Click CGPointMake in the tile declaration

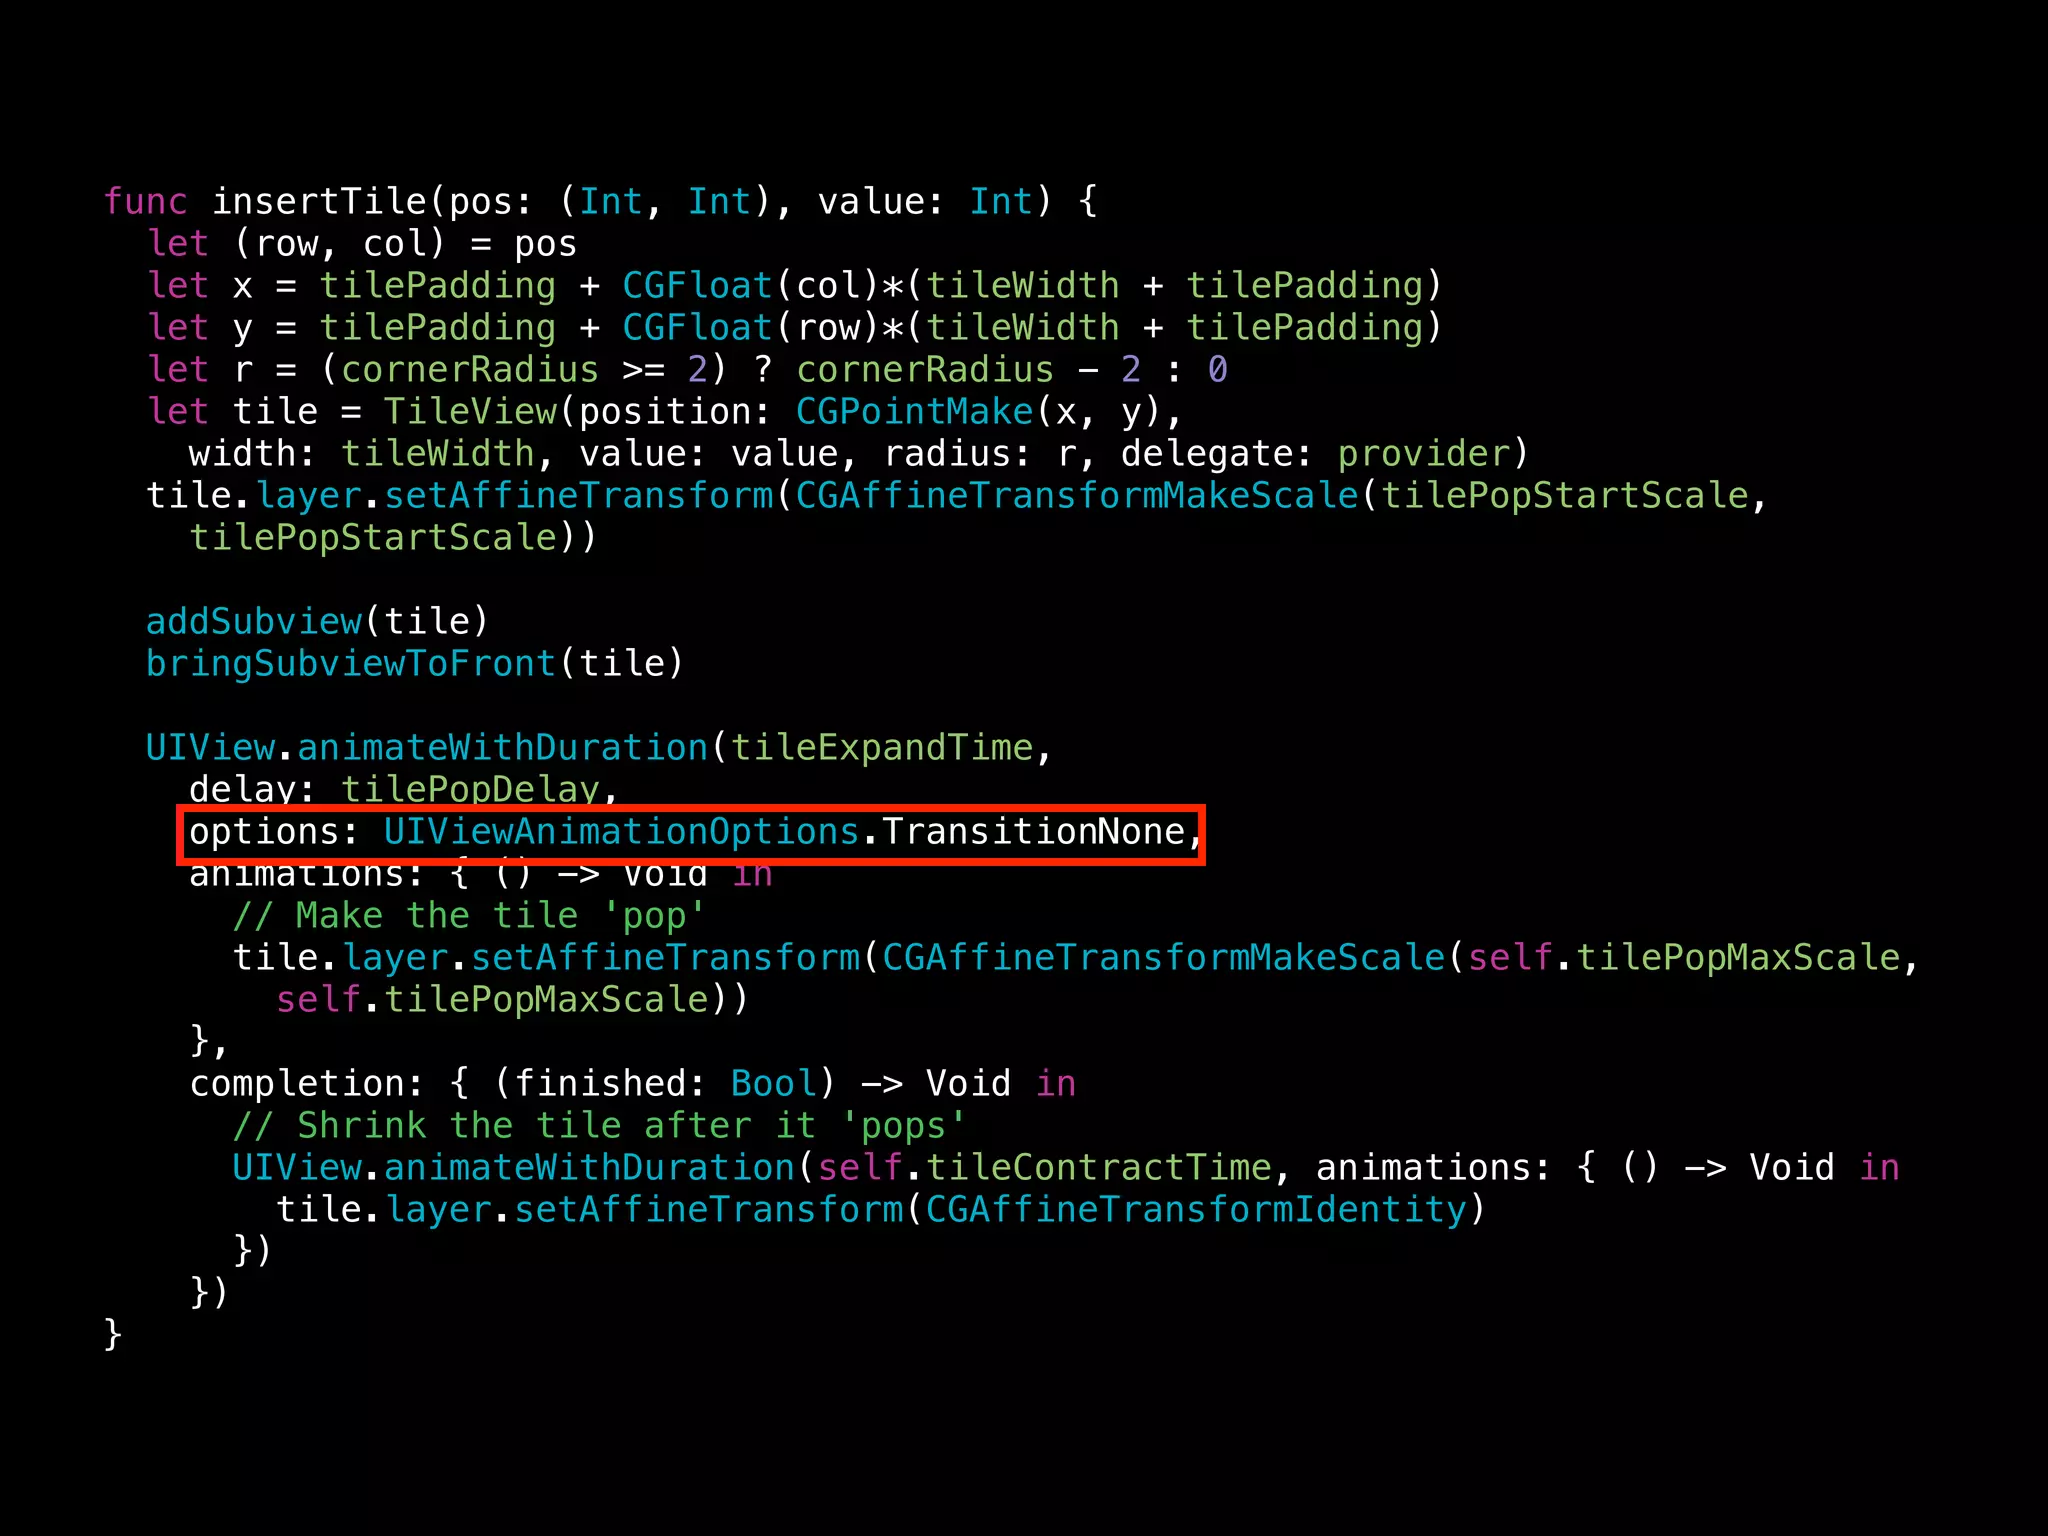click(x=914, y=412)
